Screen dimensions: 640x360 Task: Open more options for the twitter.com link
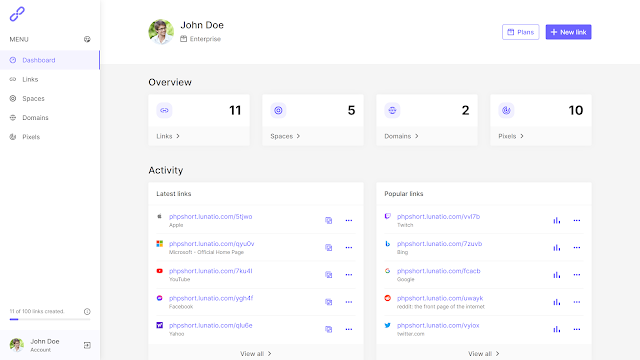point(577,329)
